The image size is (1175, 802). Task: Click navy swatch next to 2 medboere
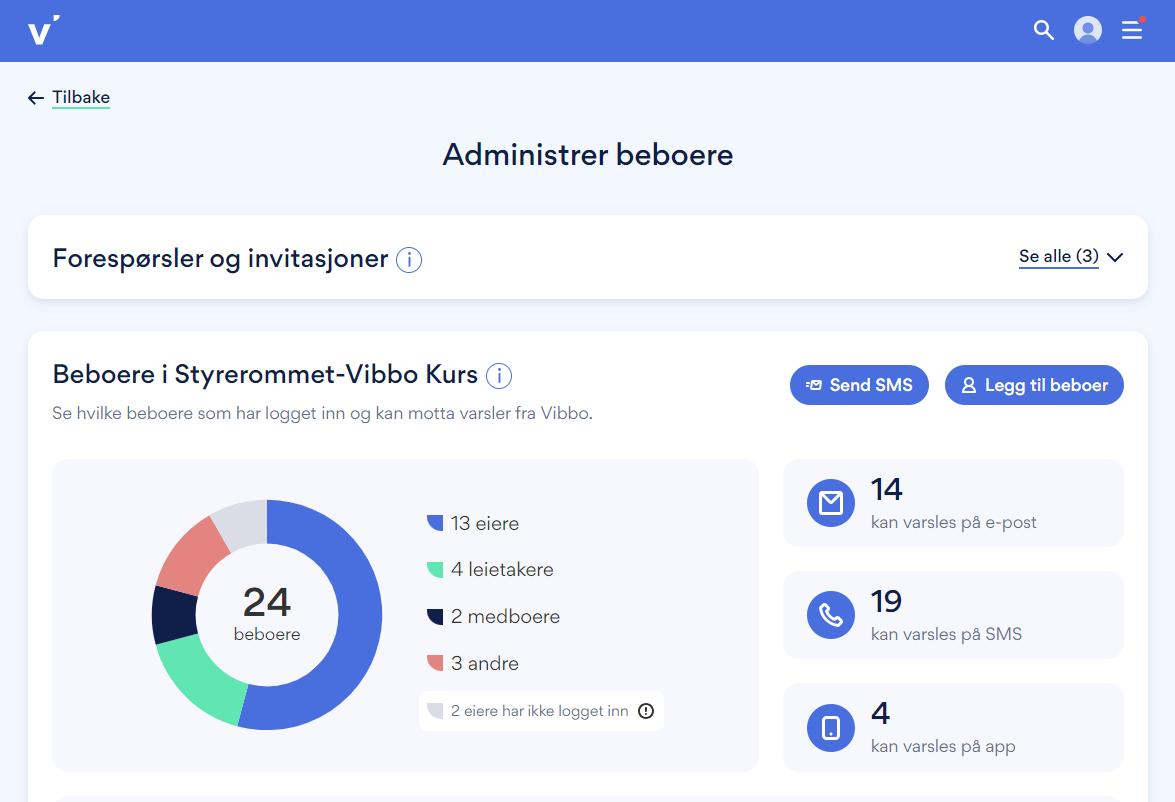click(435, 616)
